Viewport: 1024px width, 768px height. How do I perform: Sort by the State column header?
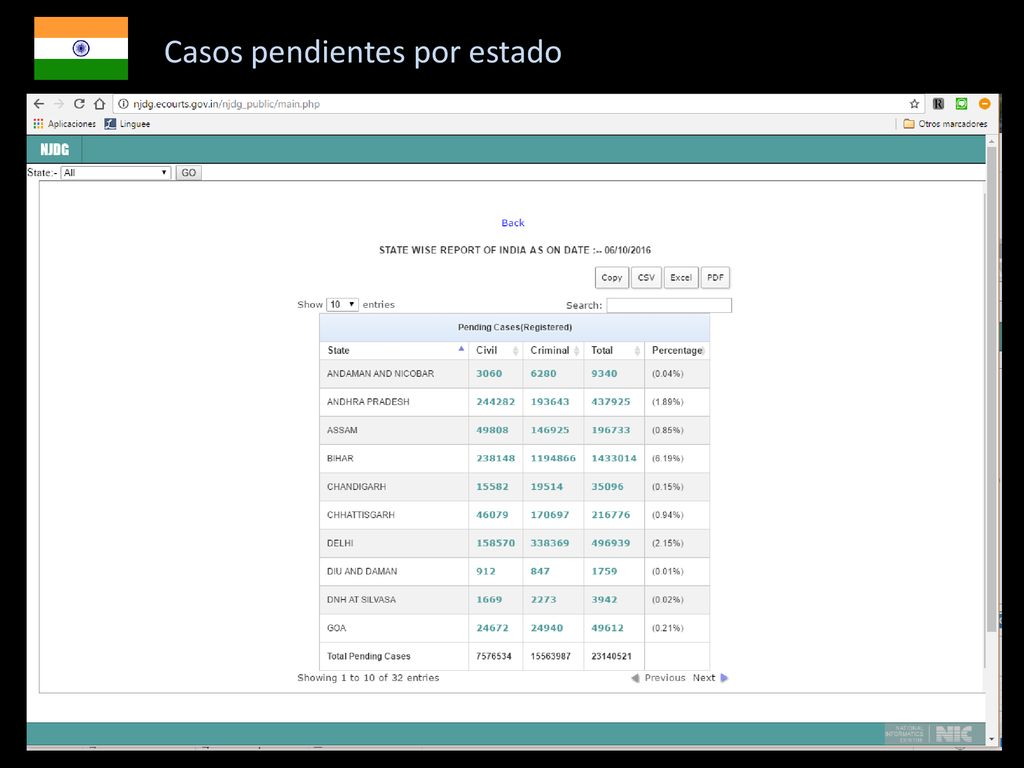click(394, 350)
